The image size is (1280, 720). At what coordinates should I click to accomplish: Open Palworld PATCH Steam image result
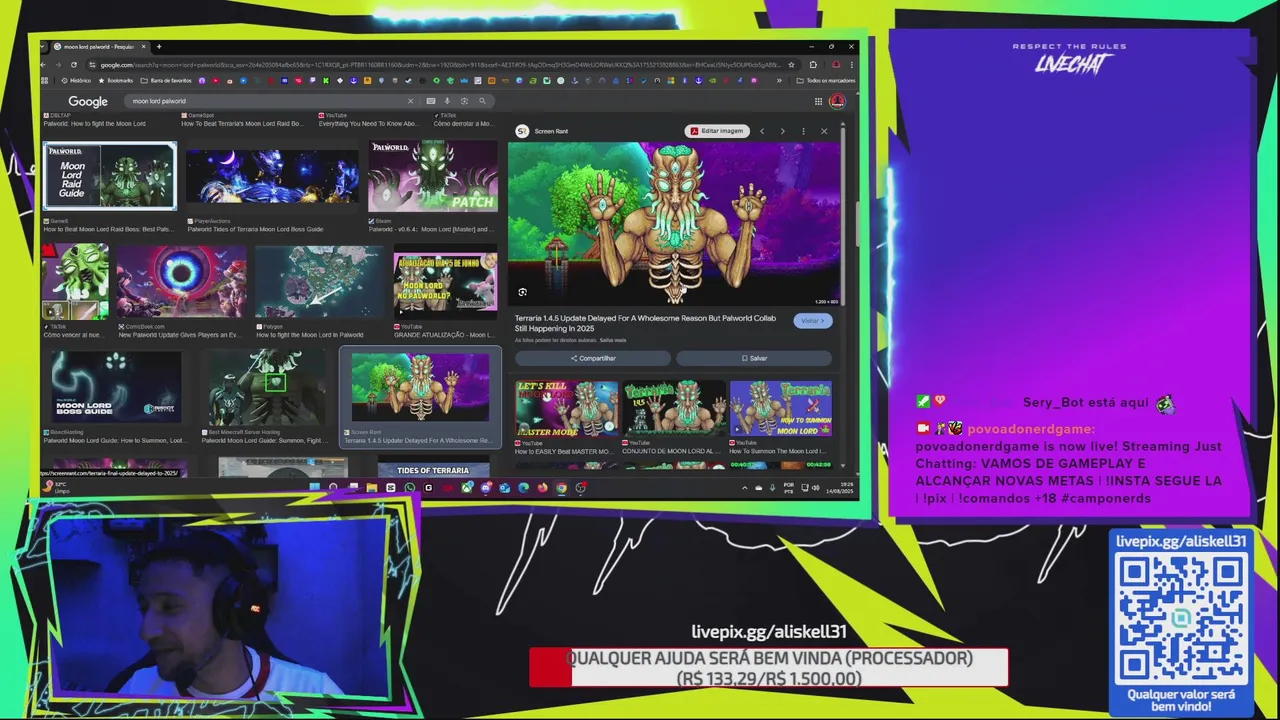point(433,176)
